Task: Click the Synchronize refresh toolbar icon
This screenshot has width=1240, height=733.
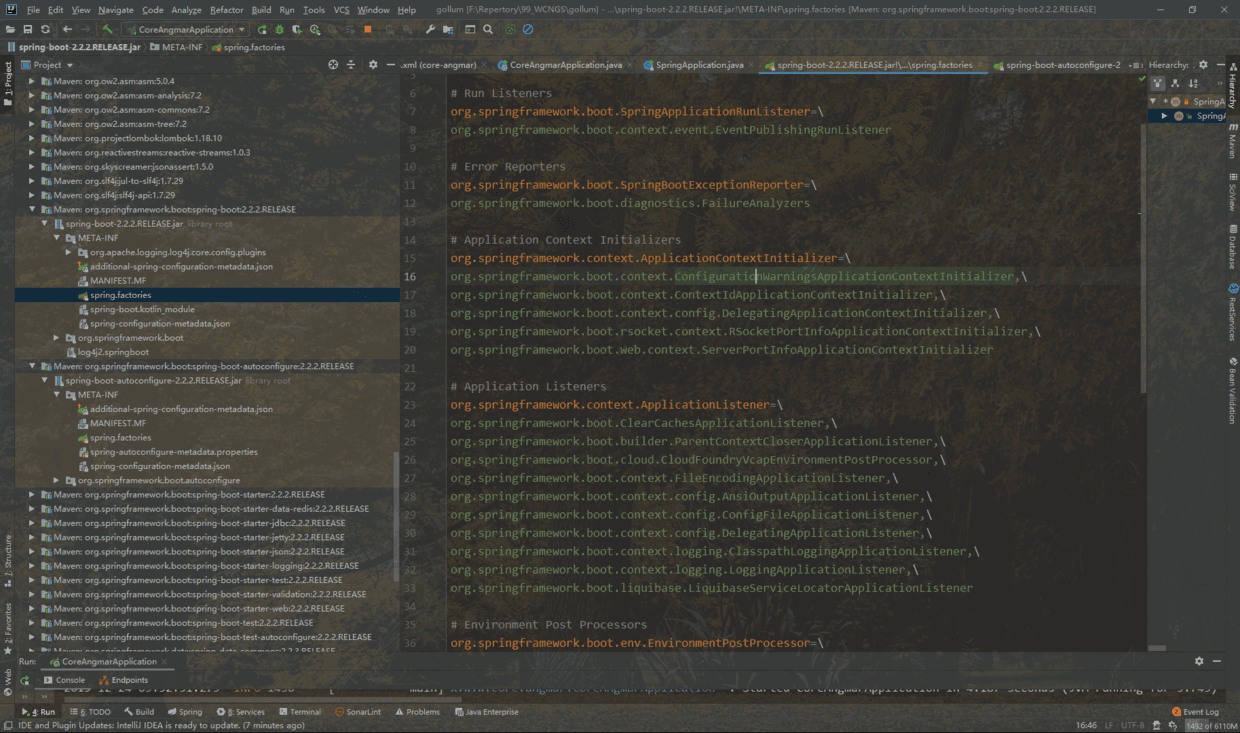Action: pos(46,29)
